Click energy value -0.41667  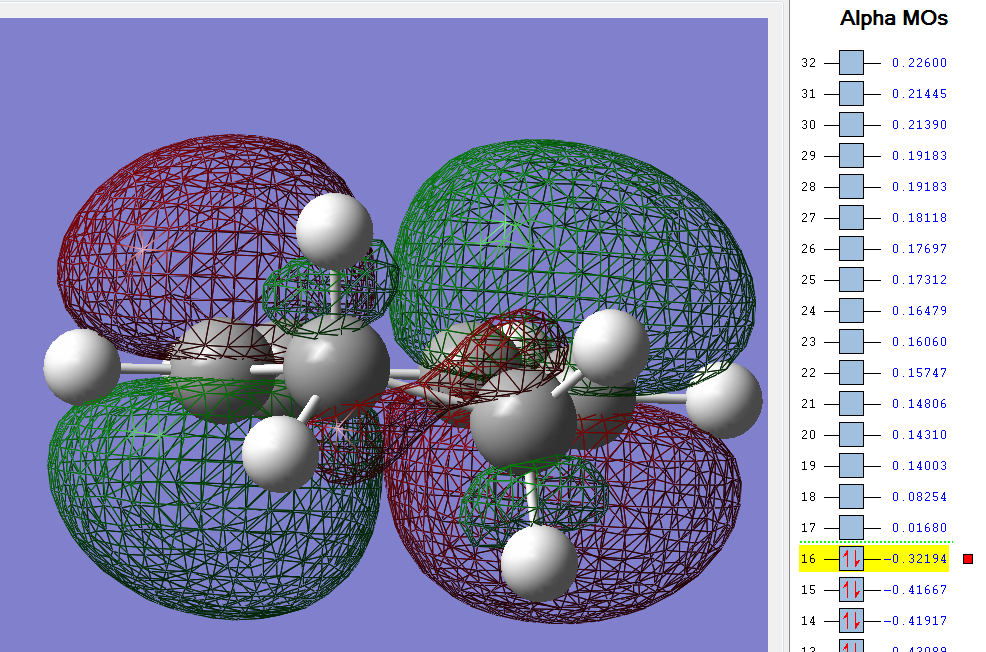coord(916,590)
